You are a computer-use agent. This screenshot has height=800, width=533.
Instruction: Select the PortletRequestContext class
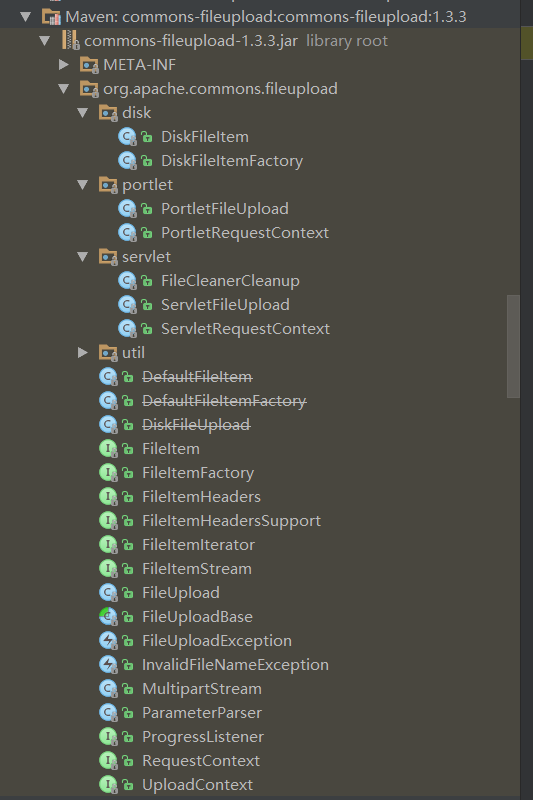coord(245,233)
